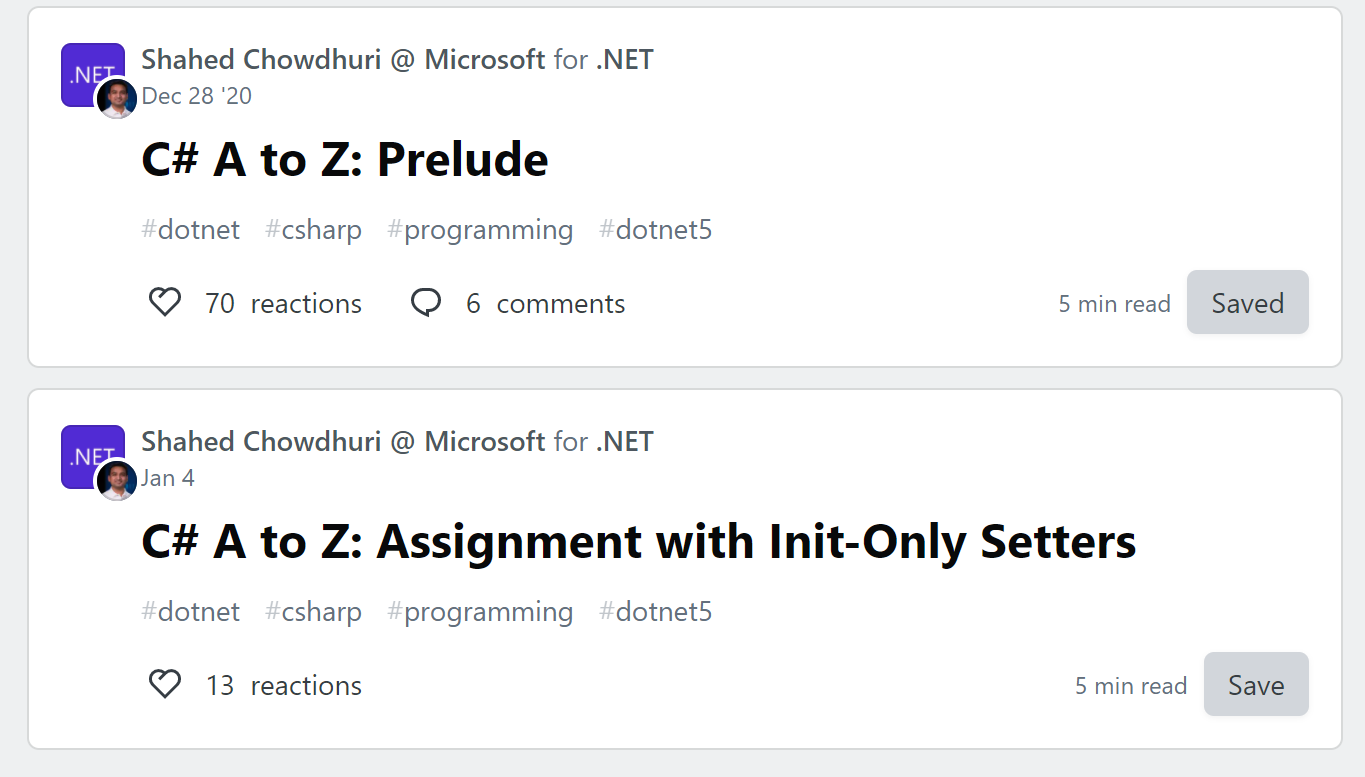Open the .NET organization logo on the Prelude post

pyautogui.click(x=92, y=73)
